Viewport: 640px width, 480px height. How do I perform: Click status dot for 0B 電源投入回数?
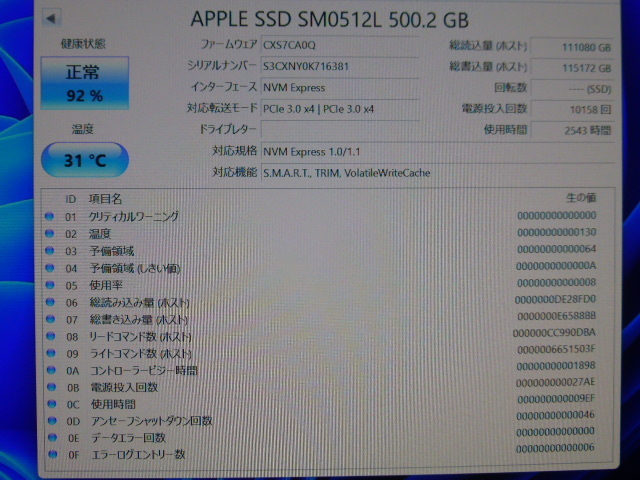[51, 387]
